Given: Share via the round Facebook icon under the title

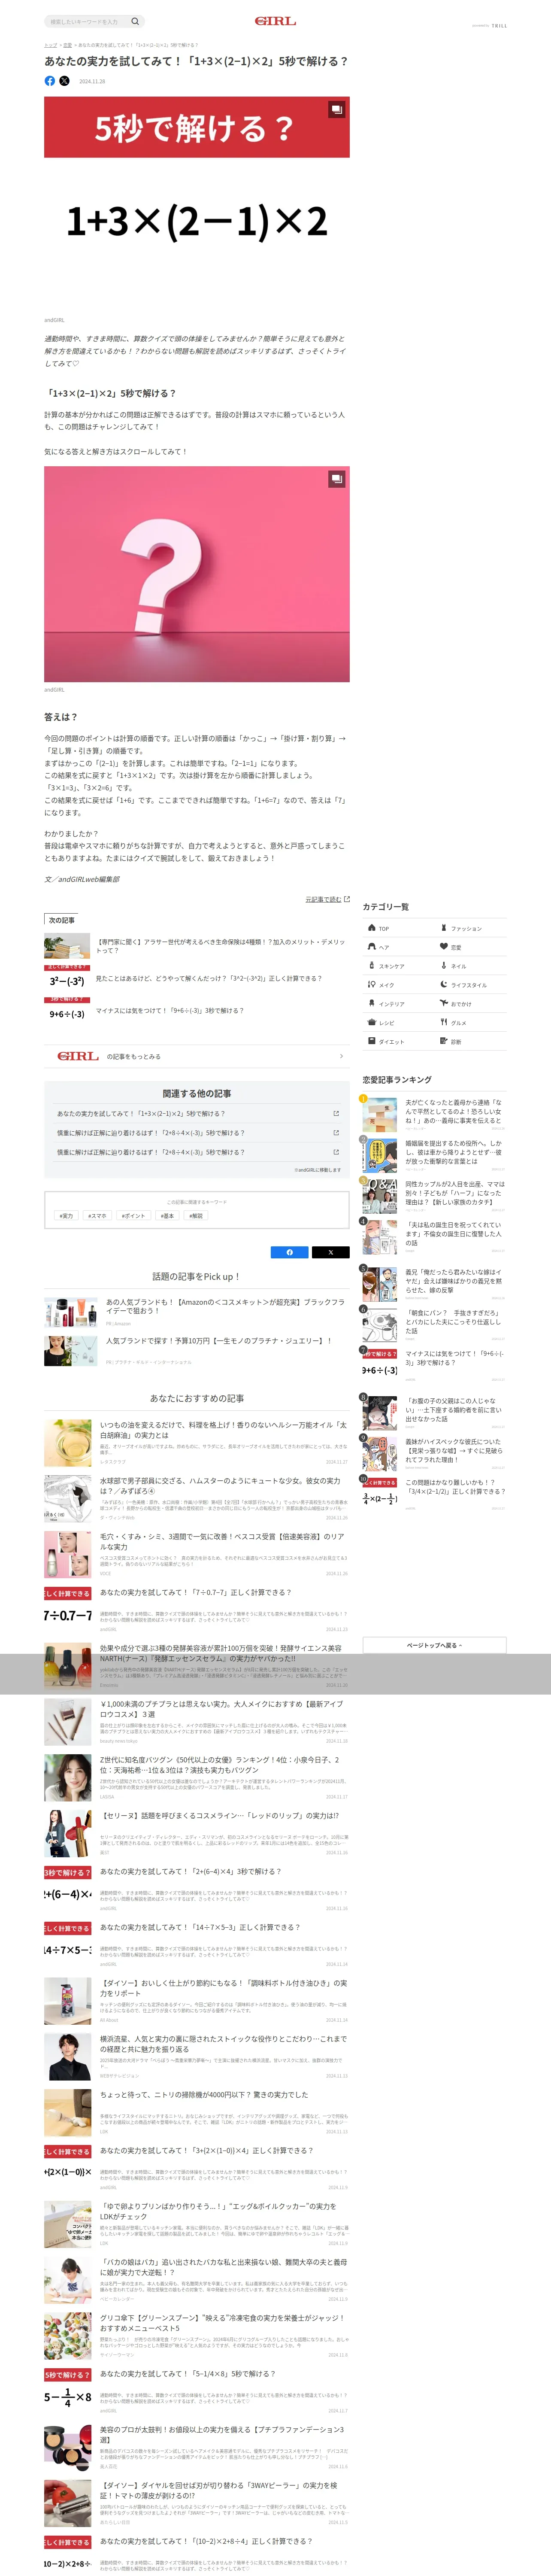Looking at the screenshot, I should tap(50, 81).
